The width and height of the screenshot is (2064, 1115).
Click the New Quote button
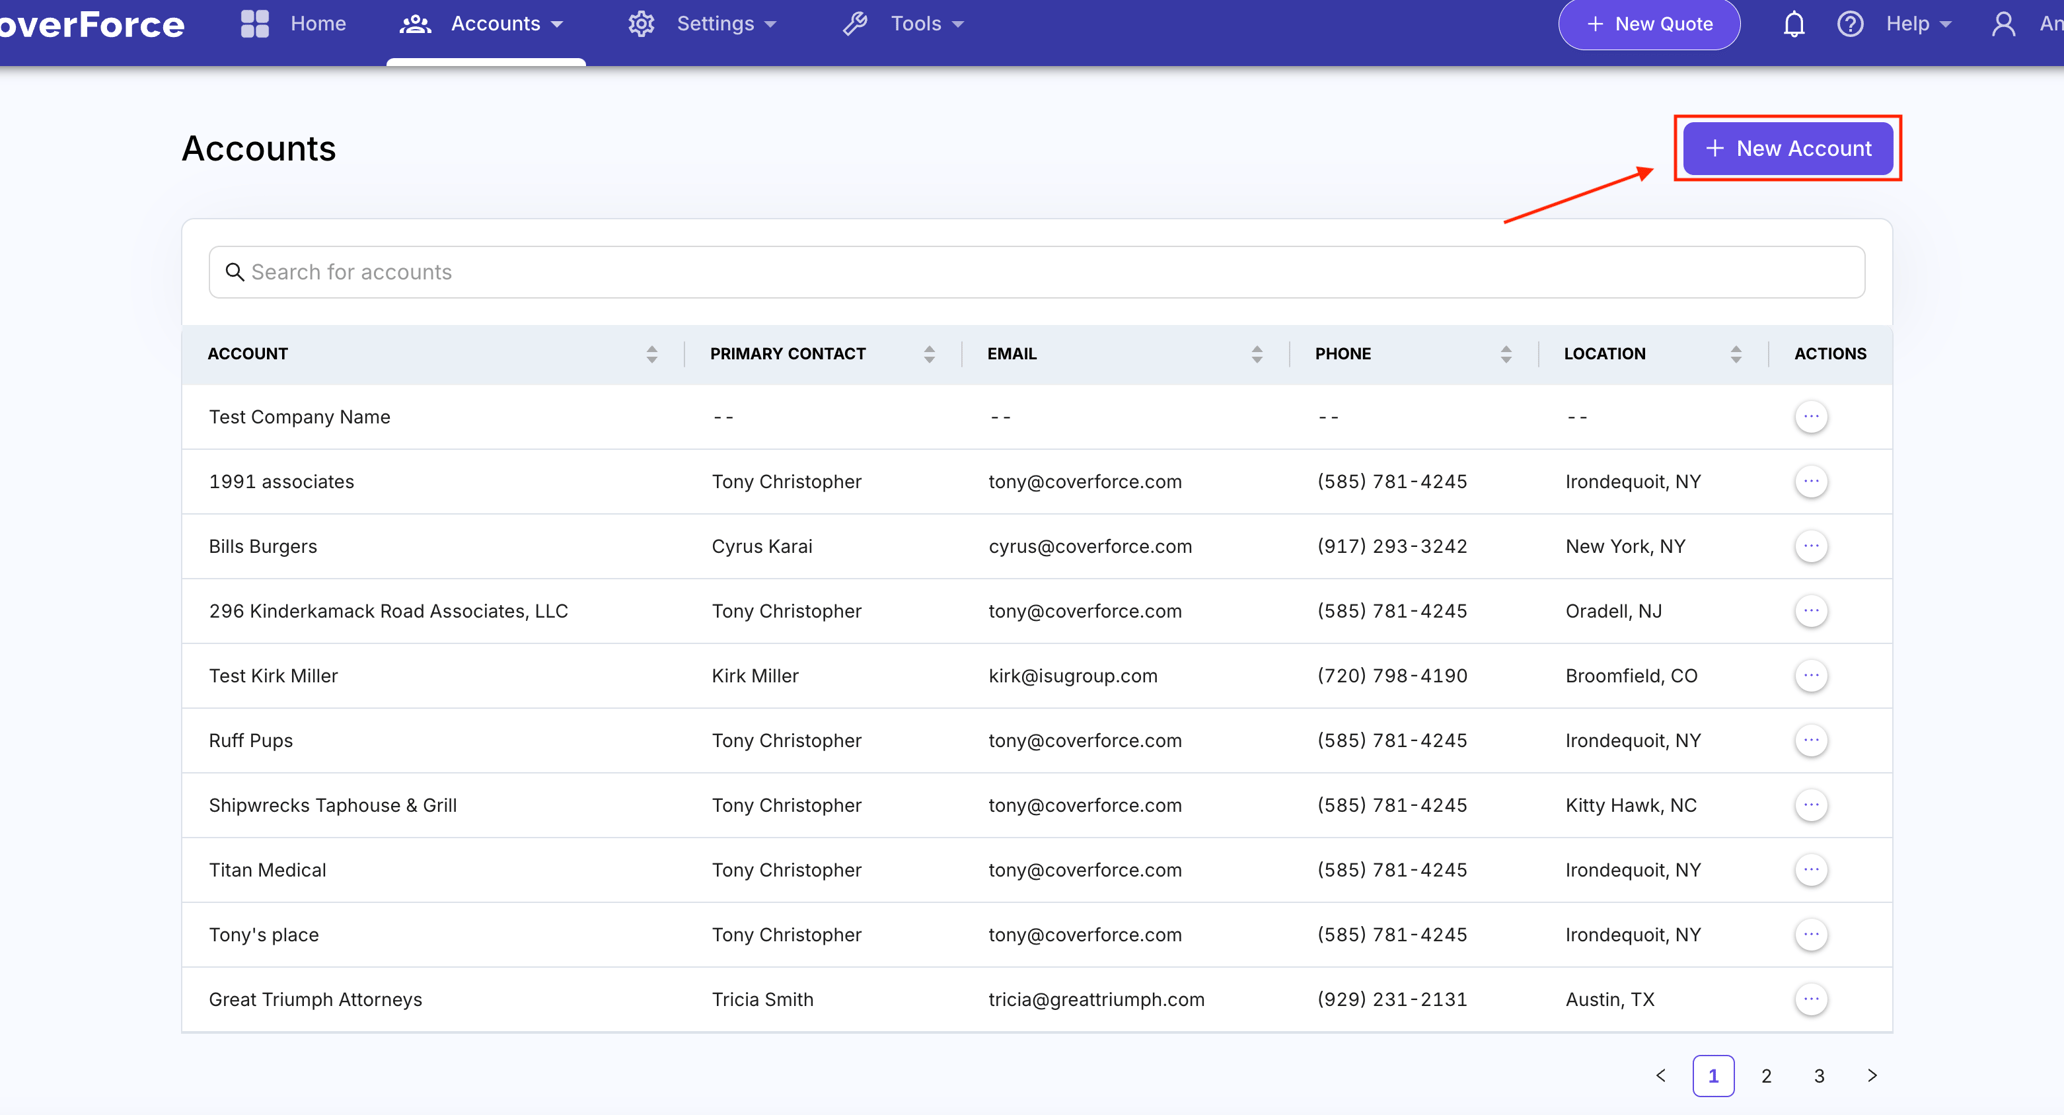[x=1649, y=24]
